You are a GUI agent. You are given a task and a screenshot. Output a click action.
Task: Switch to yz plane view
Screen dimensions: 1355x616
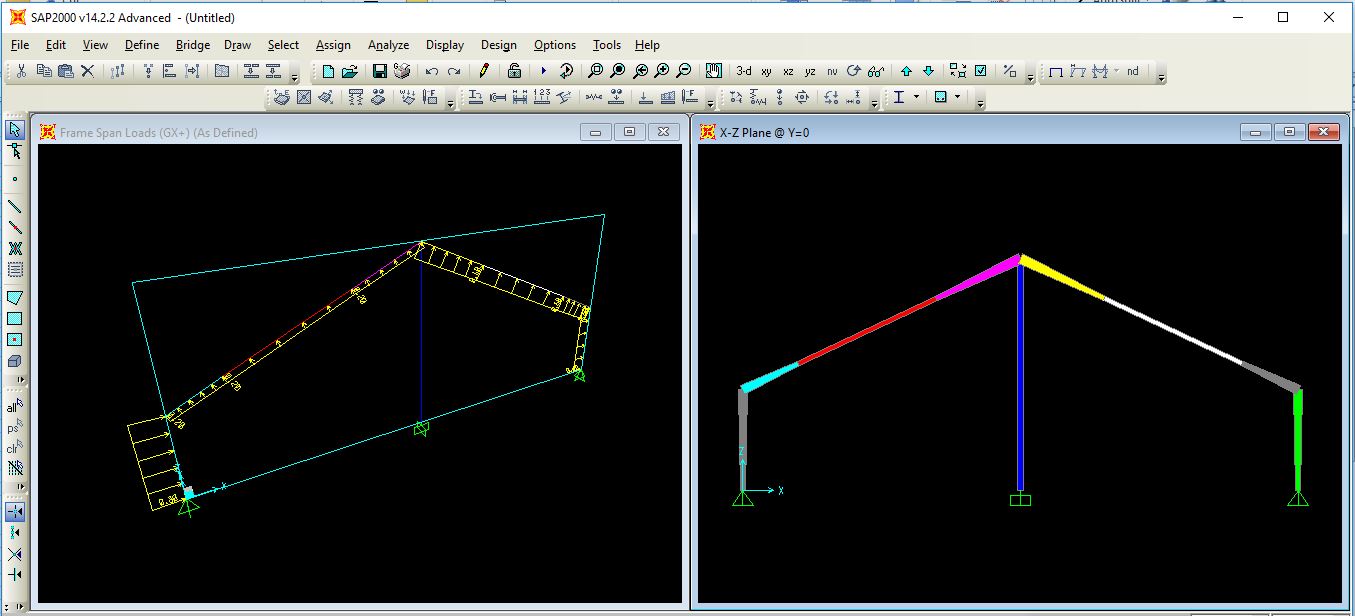pos(810,71)
